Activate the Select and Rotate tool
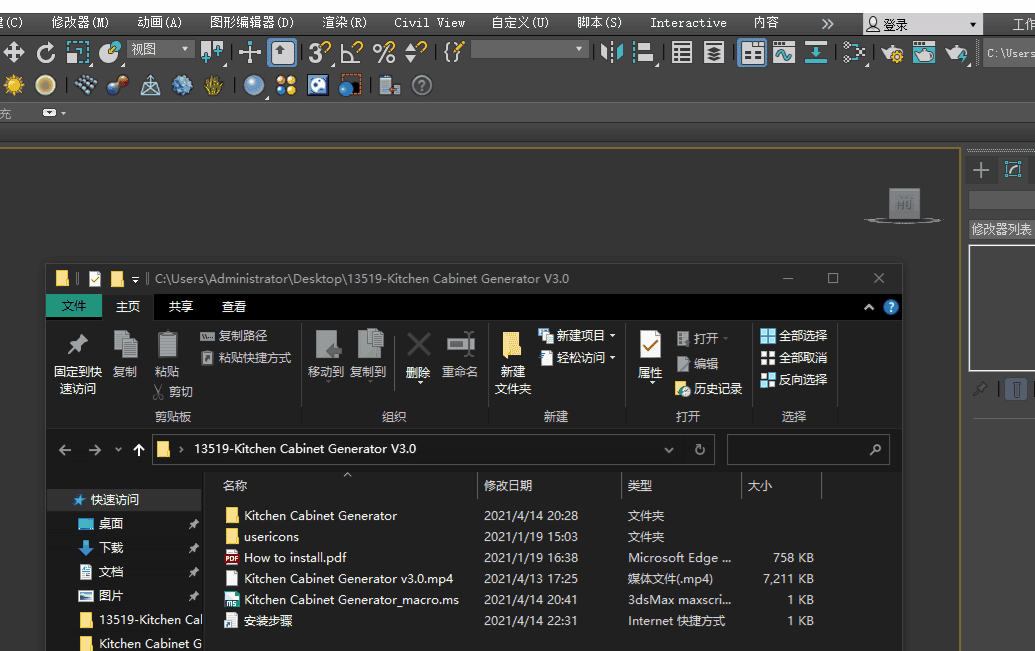Viewport: 1035px width, 651px height. (46, 52)
